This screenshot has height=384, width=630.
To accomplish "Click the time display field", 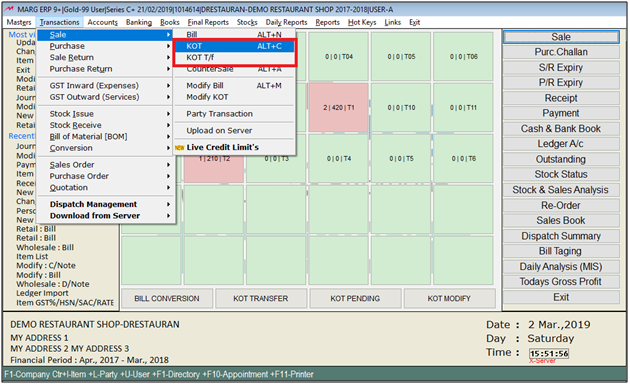I will point(549,353).
